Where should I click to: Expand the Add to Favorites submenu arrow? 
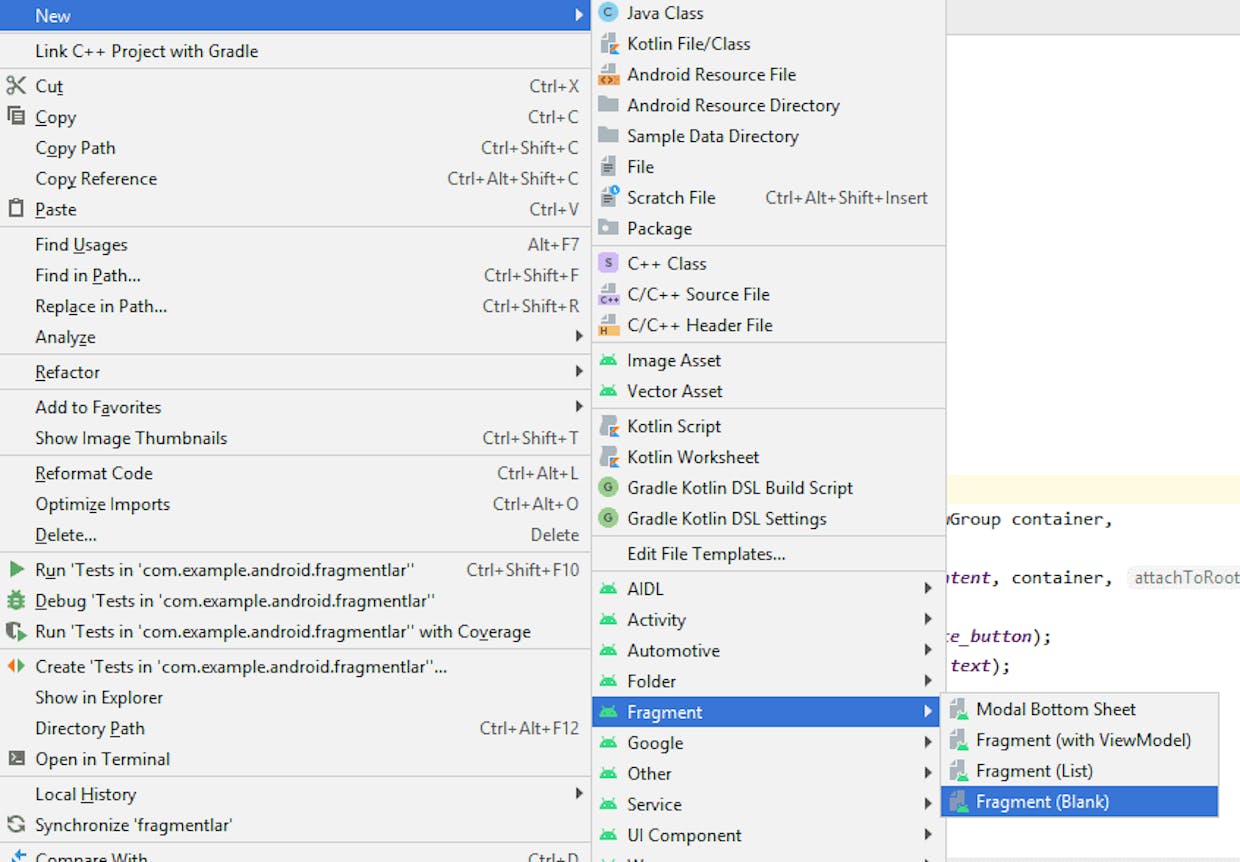tap(579, 407)
